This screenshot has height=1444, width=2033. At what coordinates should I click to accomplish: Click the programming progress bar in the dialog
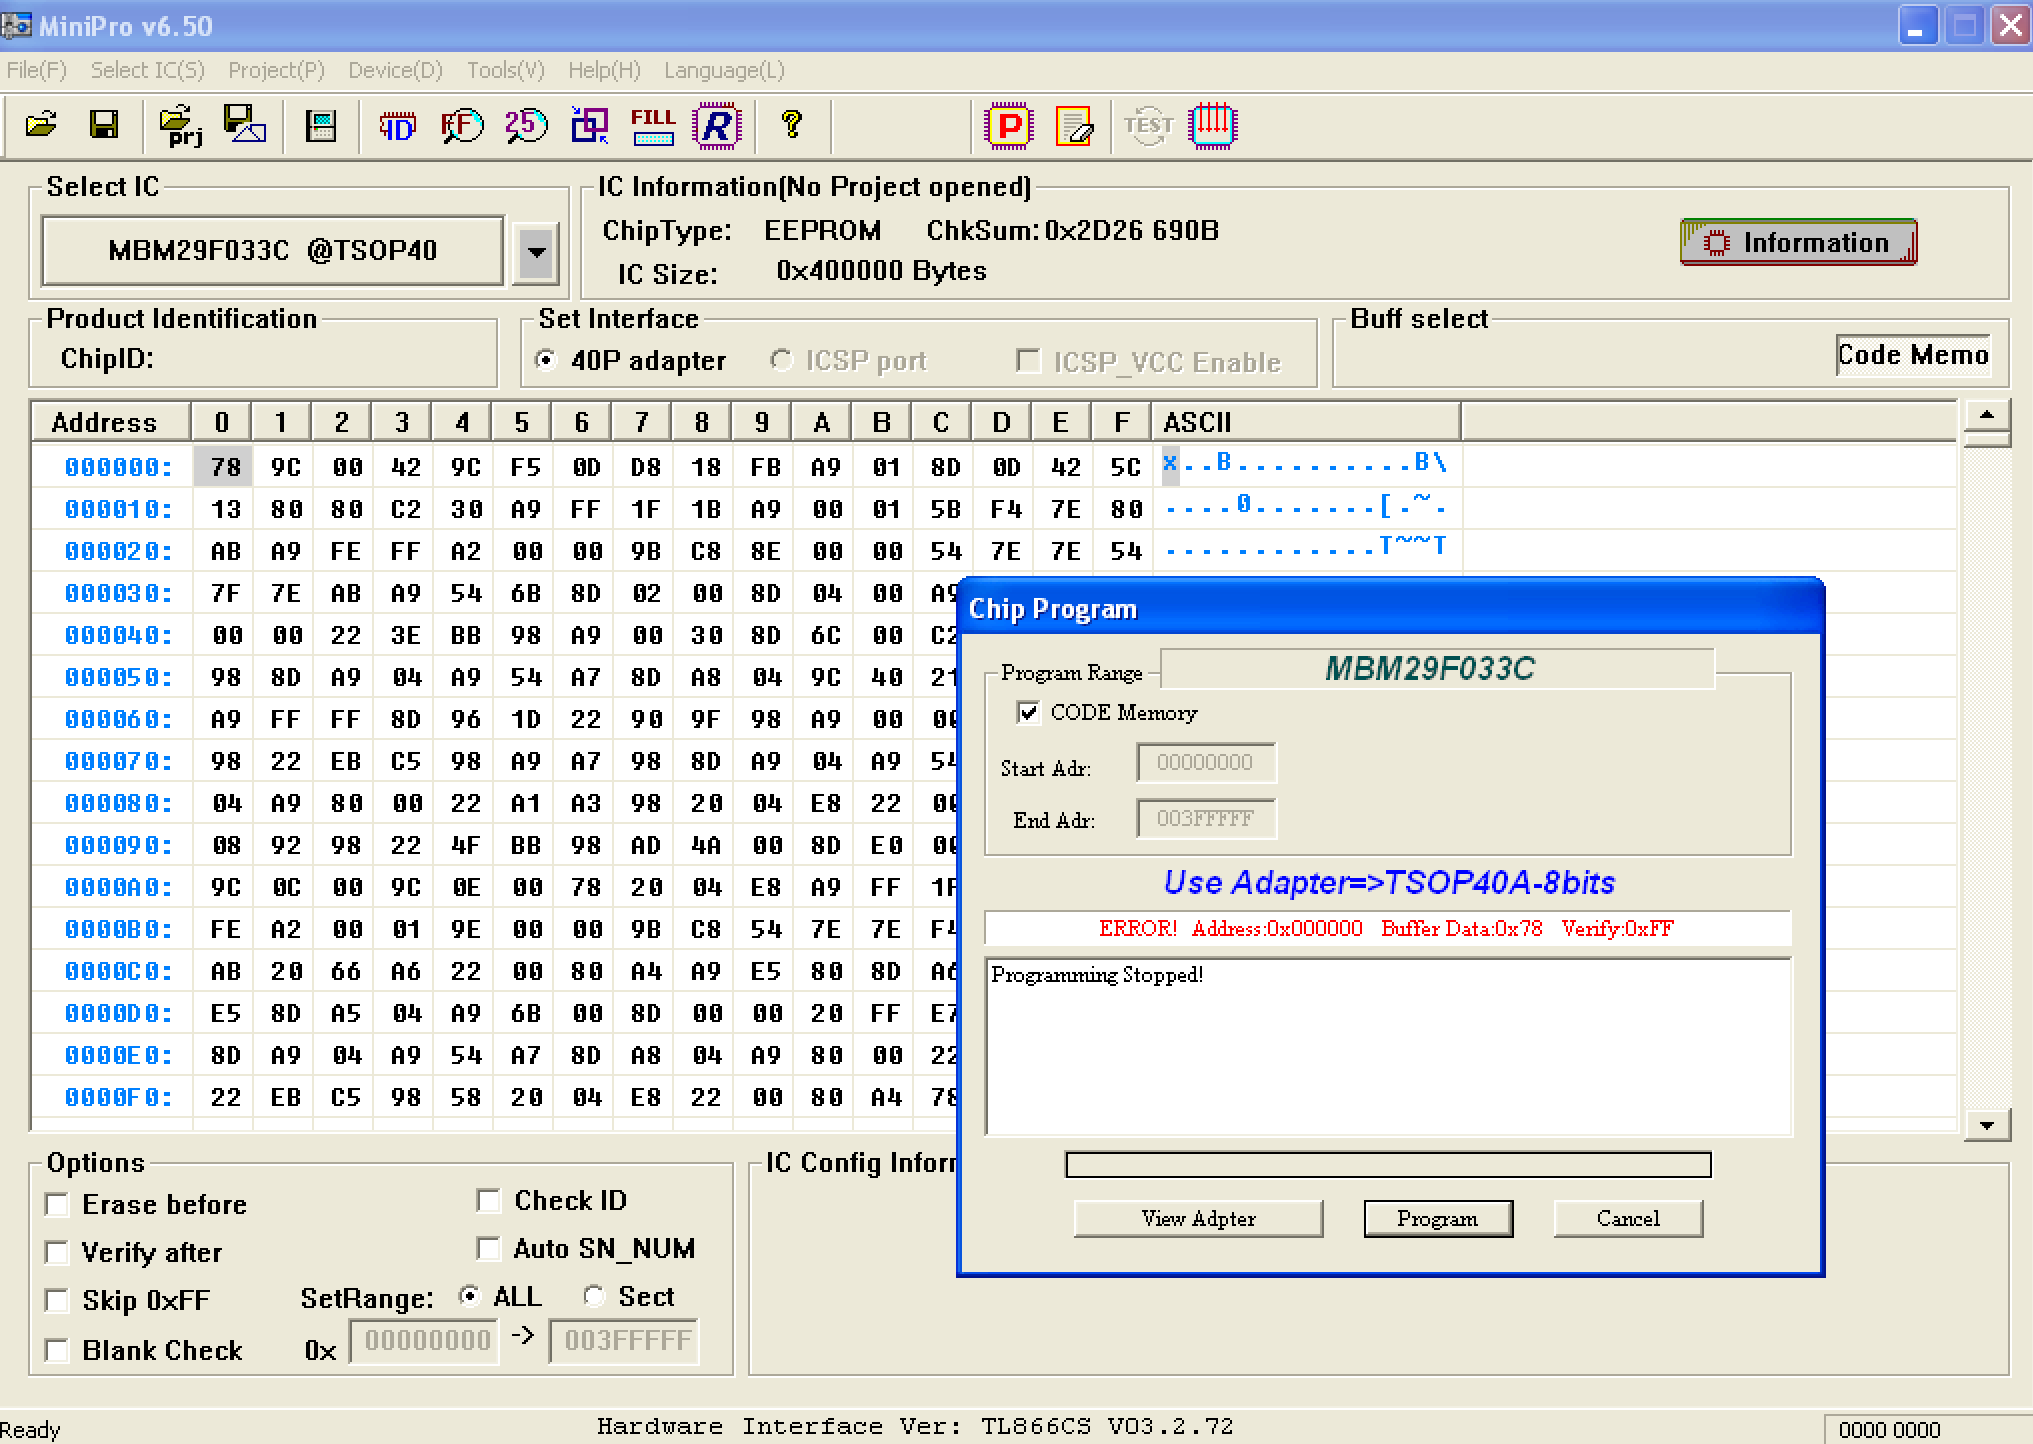(1388, 1165)
